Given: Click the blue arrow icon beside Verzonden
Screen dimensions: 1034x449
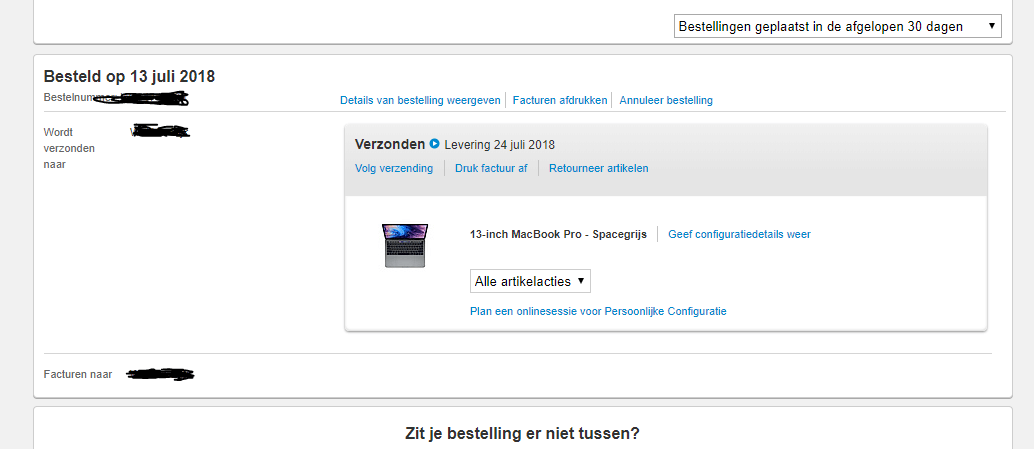Looking at the screenshot, I should point(434,144).
